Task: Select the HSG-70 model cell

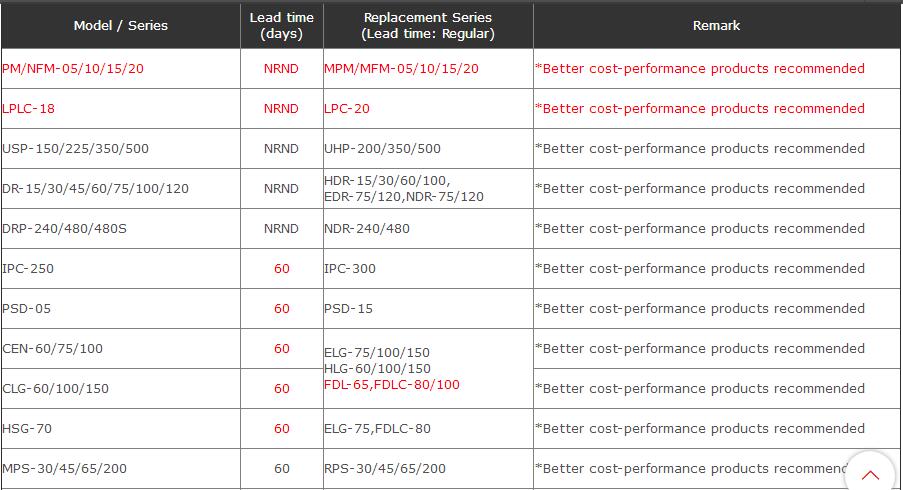Action: [27, 429]
